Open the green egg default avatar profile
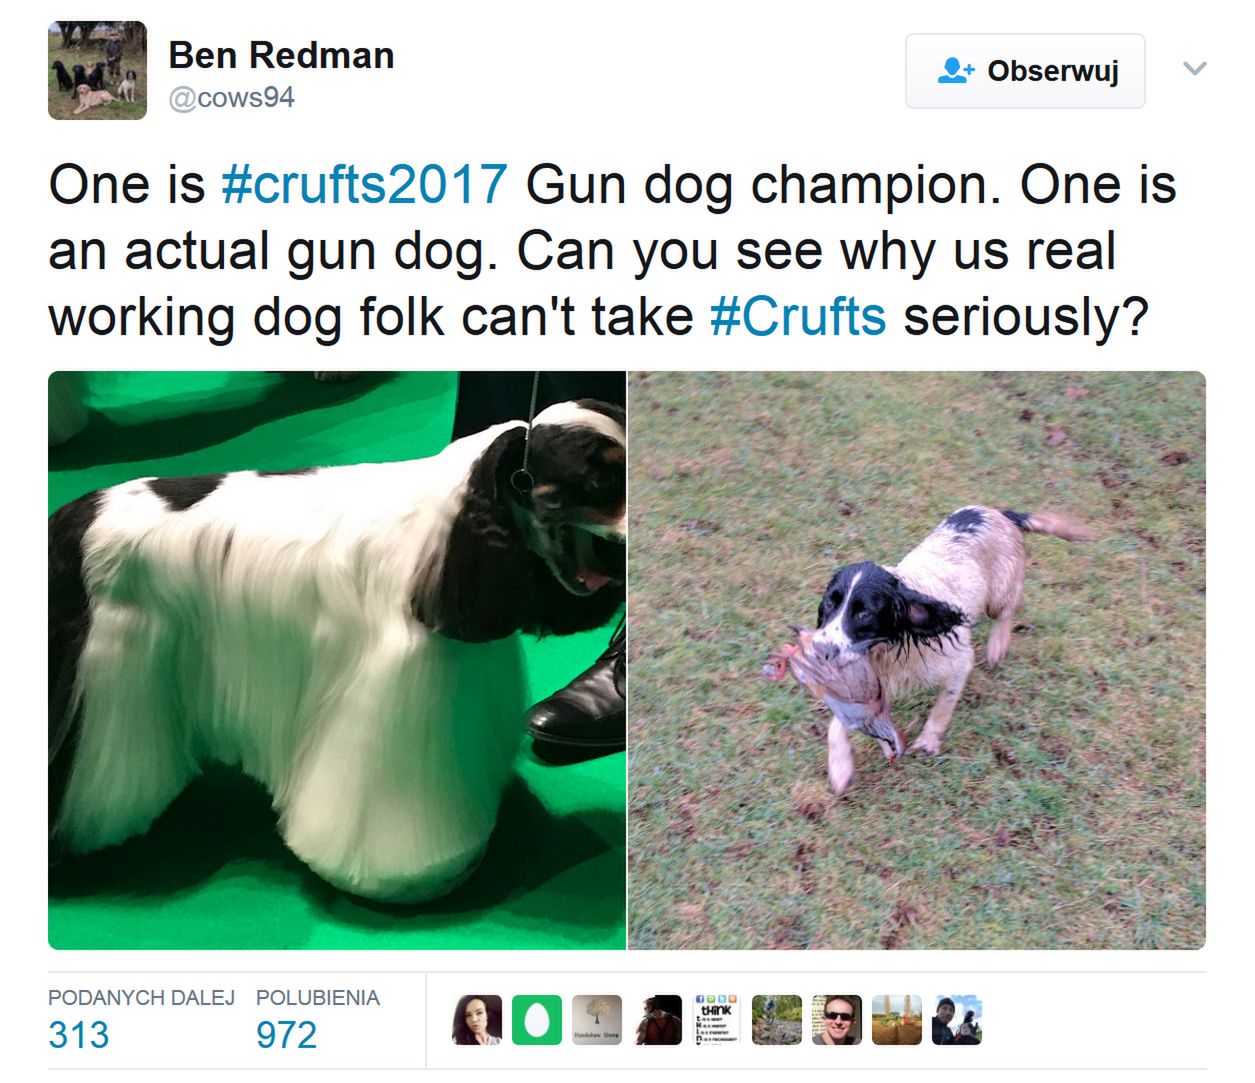Screen dimensions: 1255x1083 (x=537, y=1020)
